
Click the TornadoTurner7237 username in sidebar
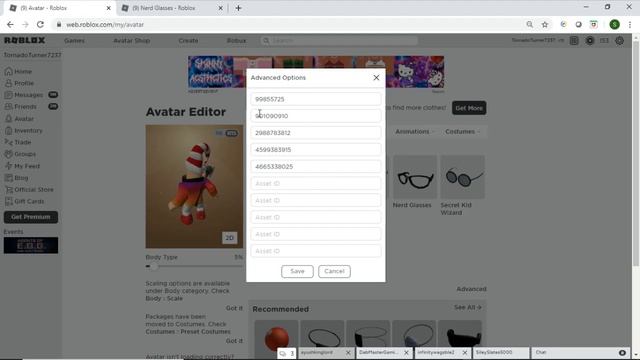[32, 55]
